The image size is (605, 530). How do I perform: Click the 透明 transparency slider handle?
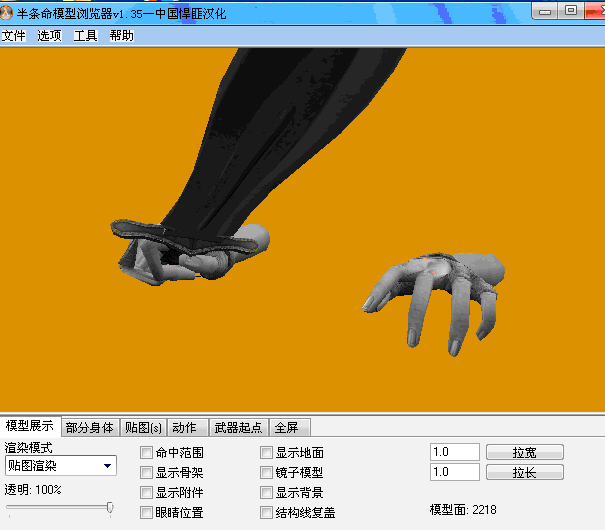[x=109, y=508]
